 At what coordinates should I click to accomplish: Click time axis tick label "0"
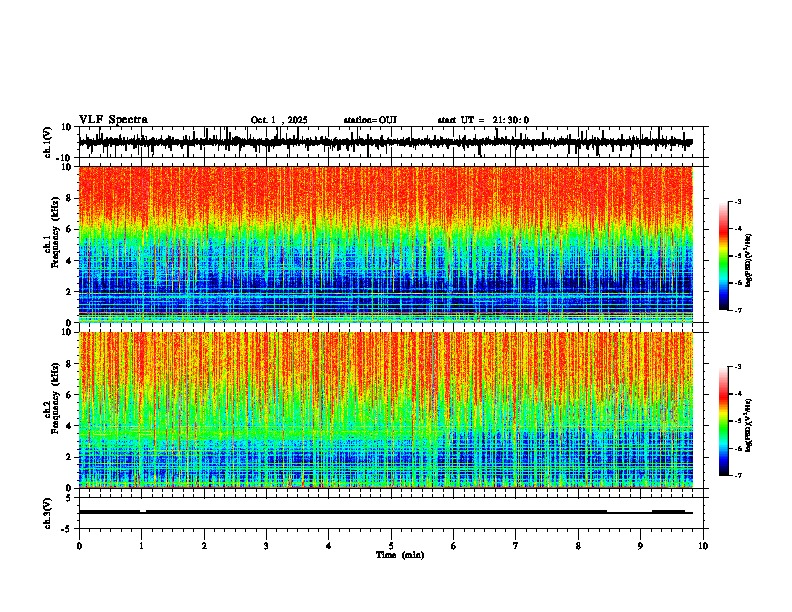coord(79,546)
